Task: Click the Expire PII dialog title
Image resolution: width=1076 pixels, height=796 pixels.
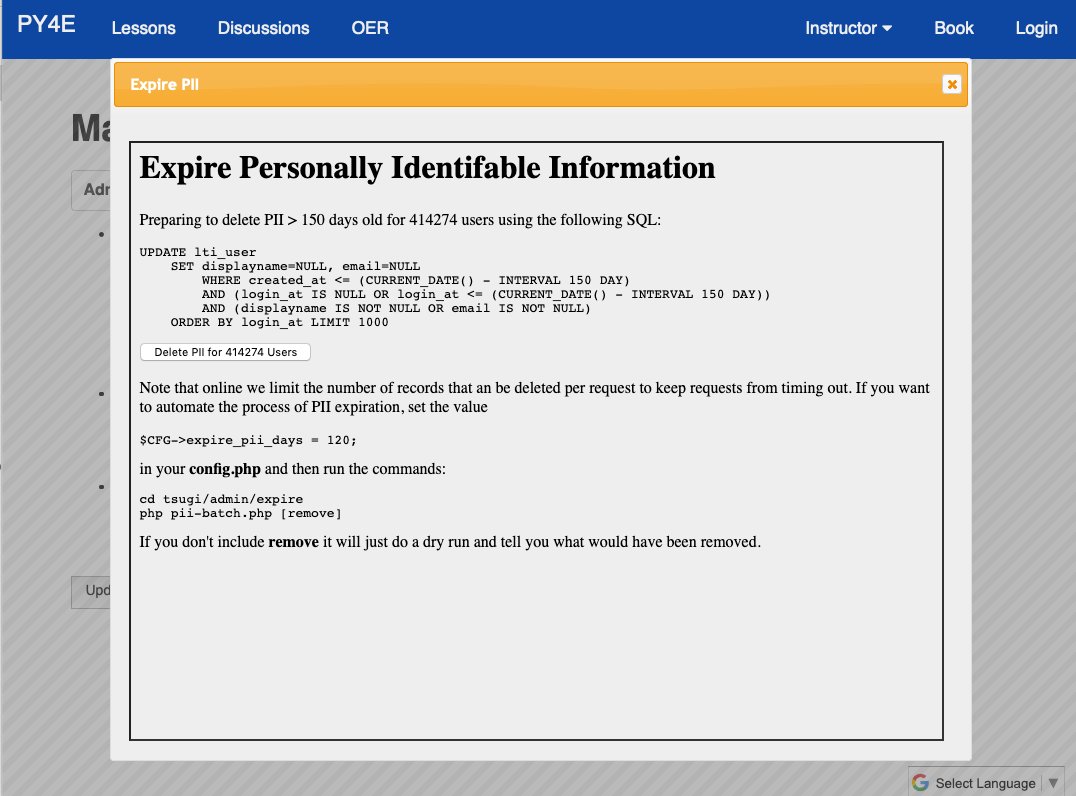Action: [x=164, y=84]
